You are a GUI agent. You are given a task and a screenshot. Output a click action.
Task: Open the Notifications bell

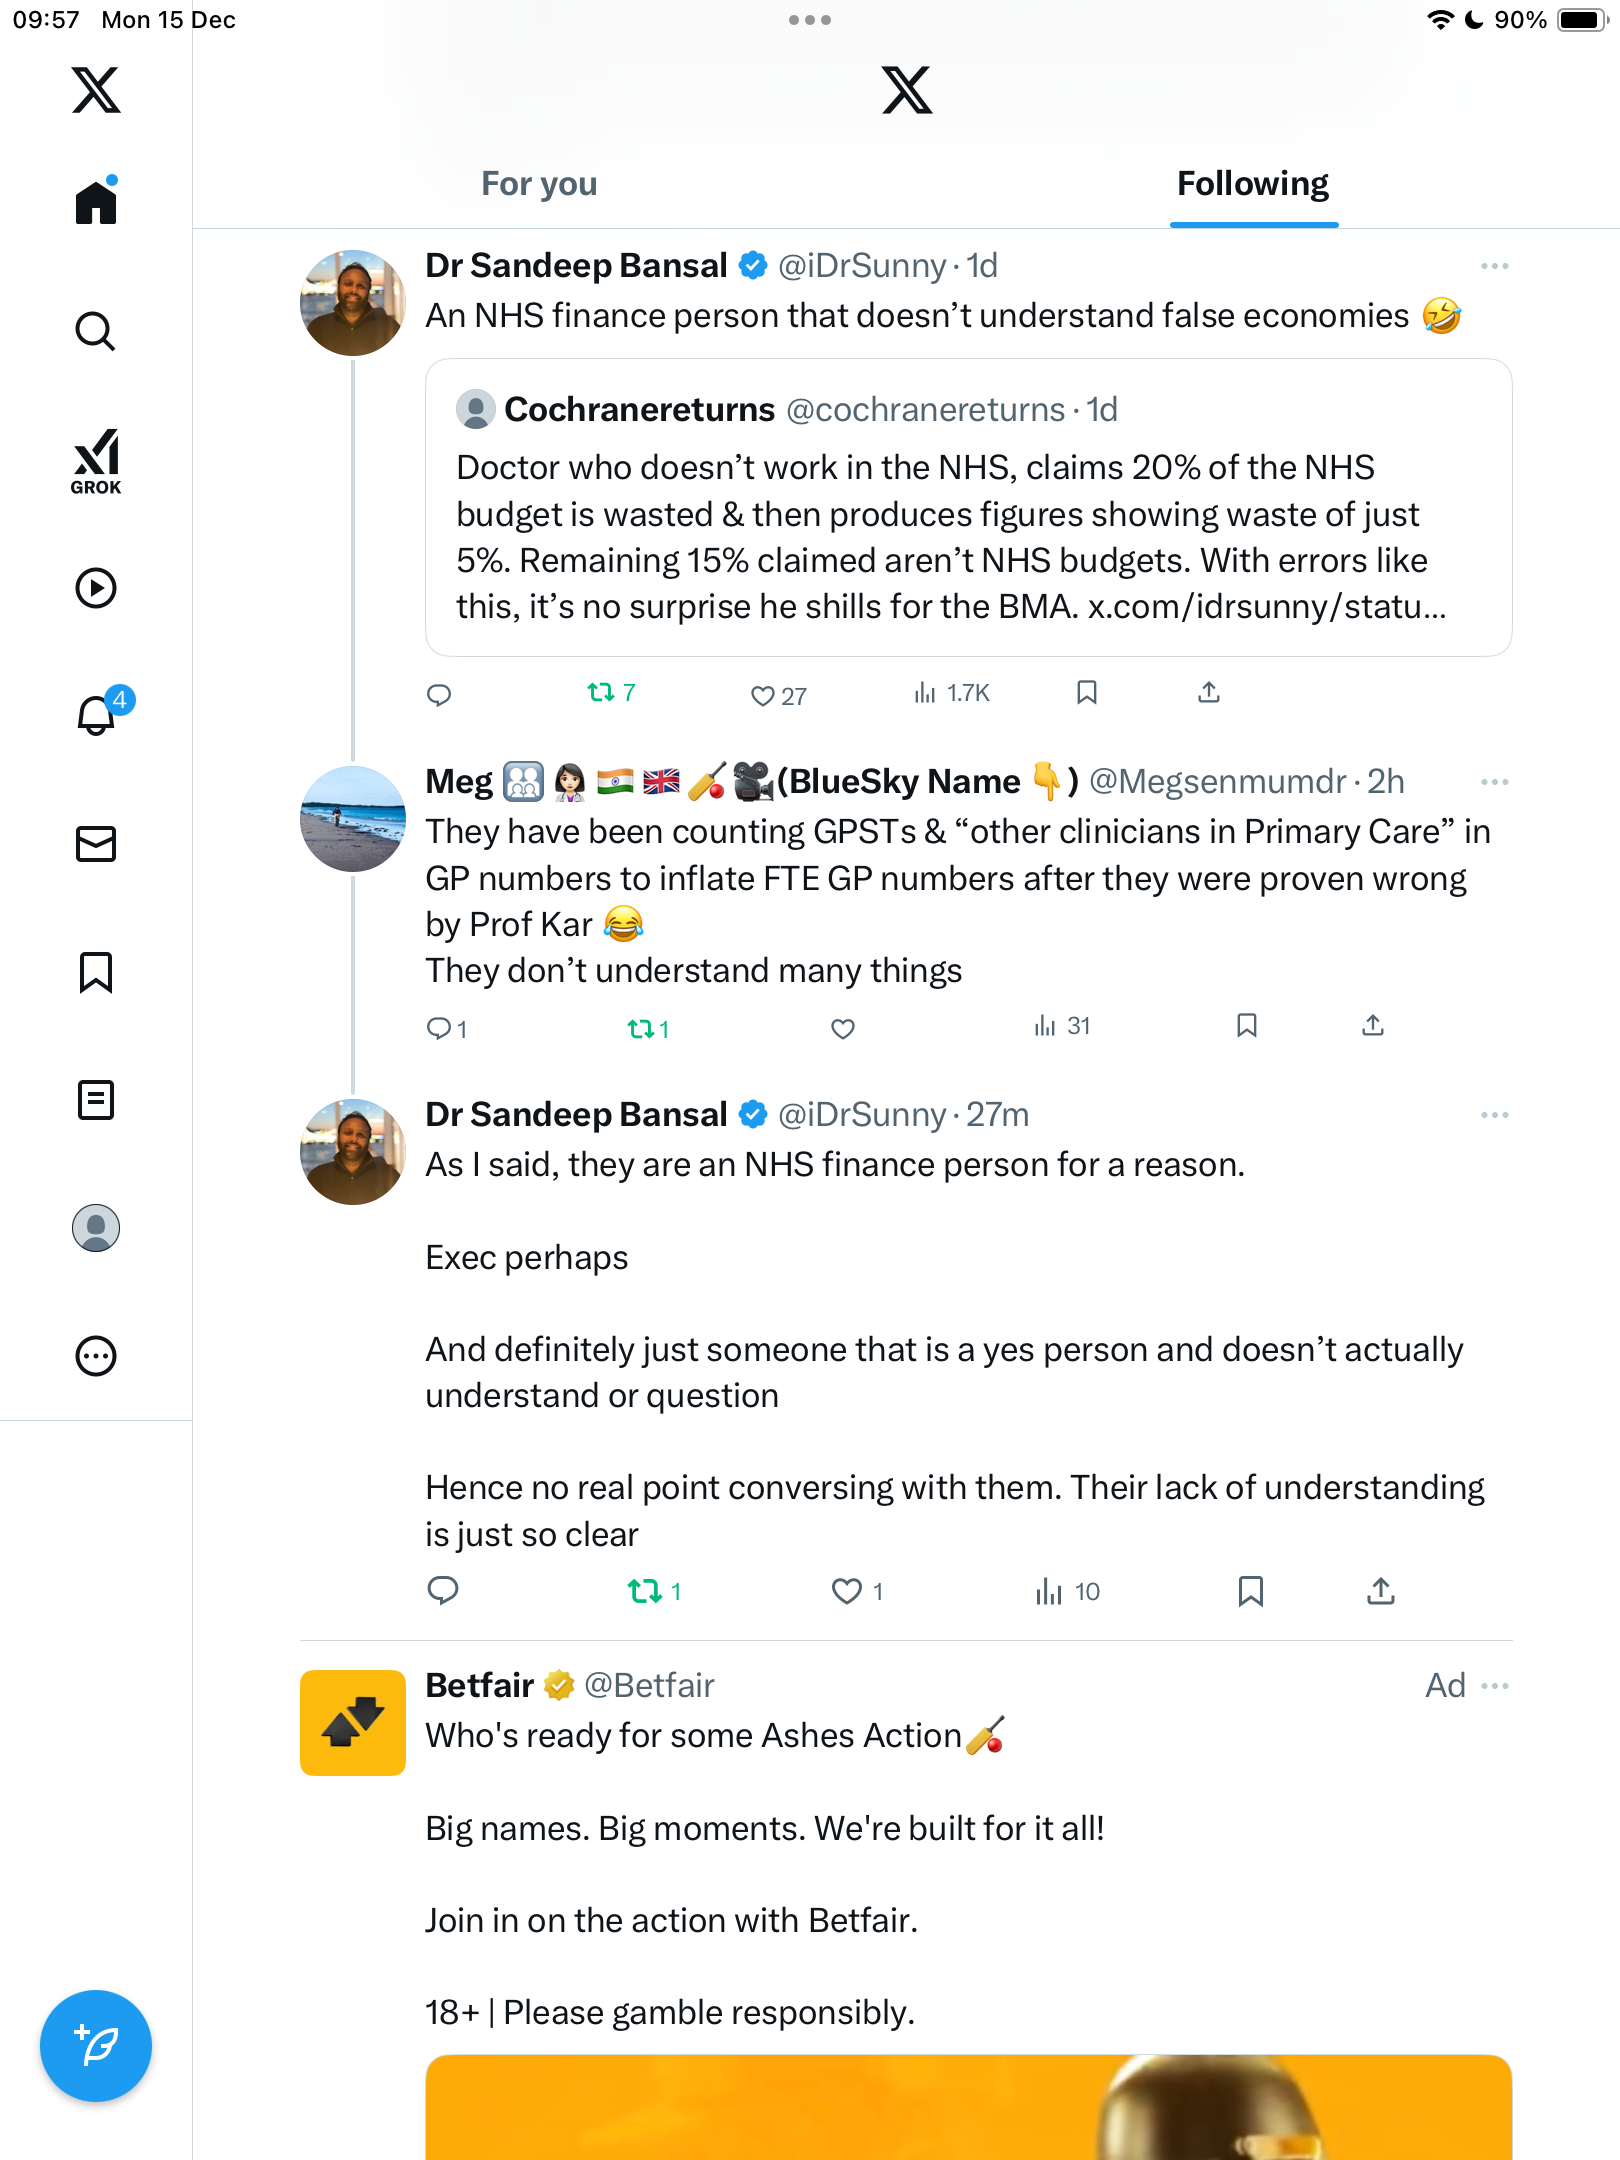pyautogui.click(x=96, y=715)
